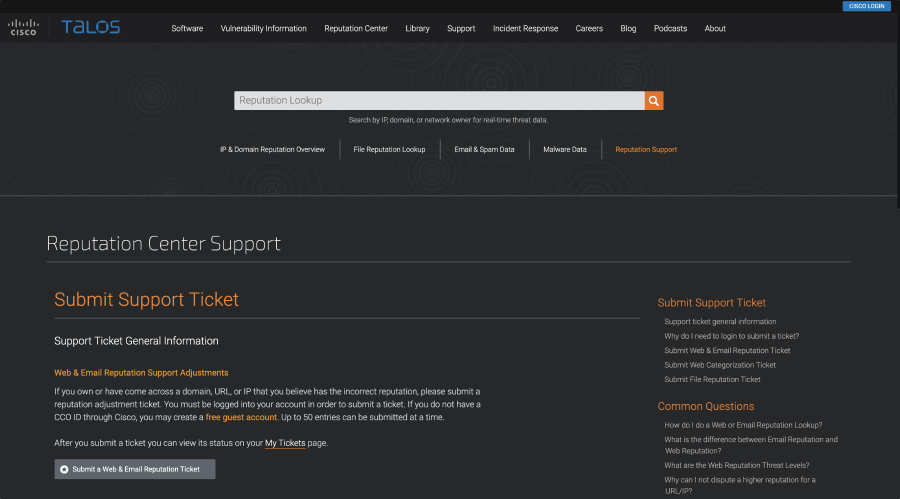This screenshot has height=499, width=900.
Task: Click the Support Ticket General Information heading
Action: tap(136, 341)
